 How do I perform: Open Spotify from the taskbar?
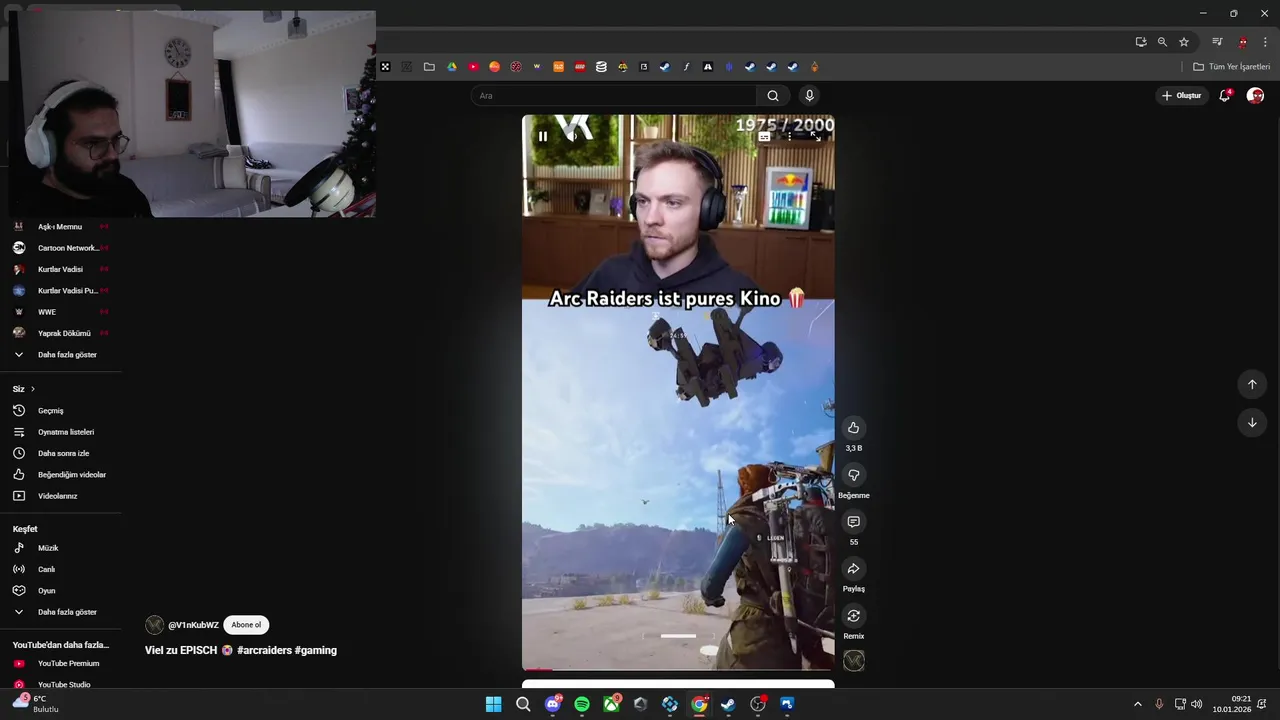(x=582, y=704)
